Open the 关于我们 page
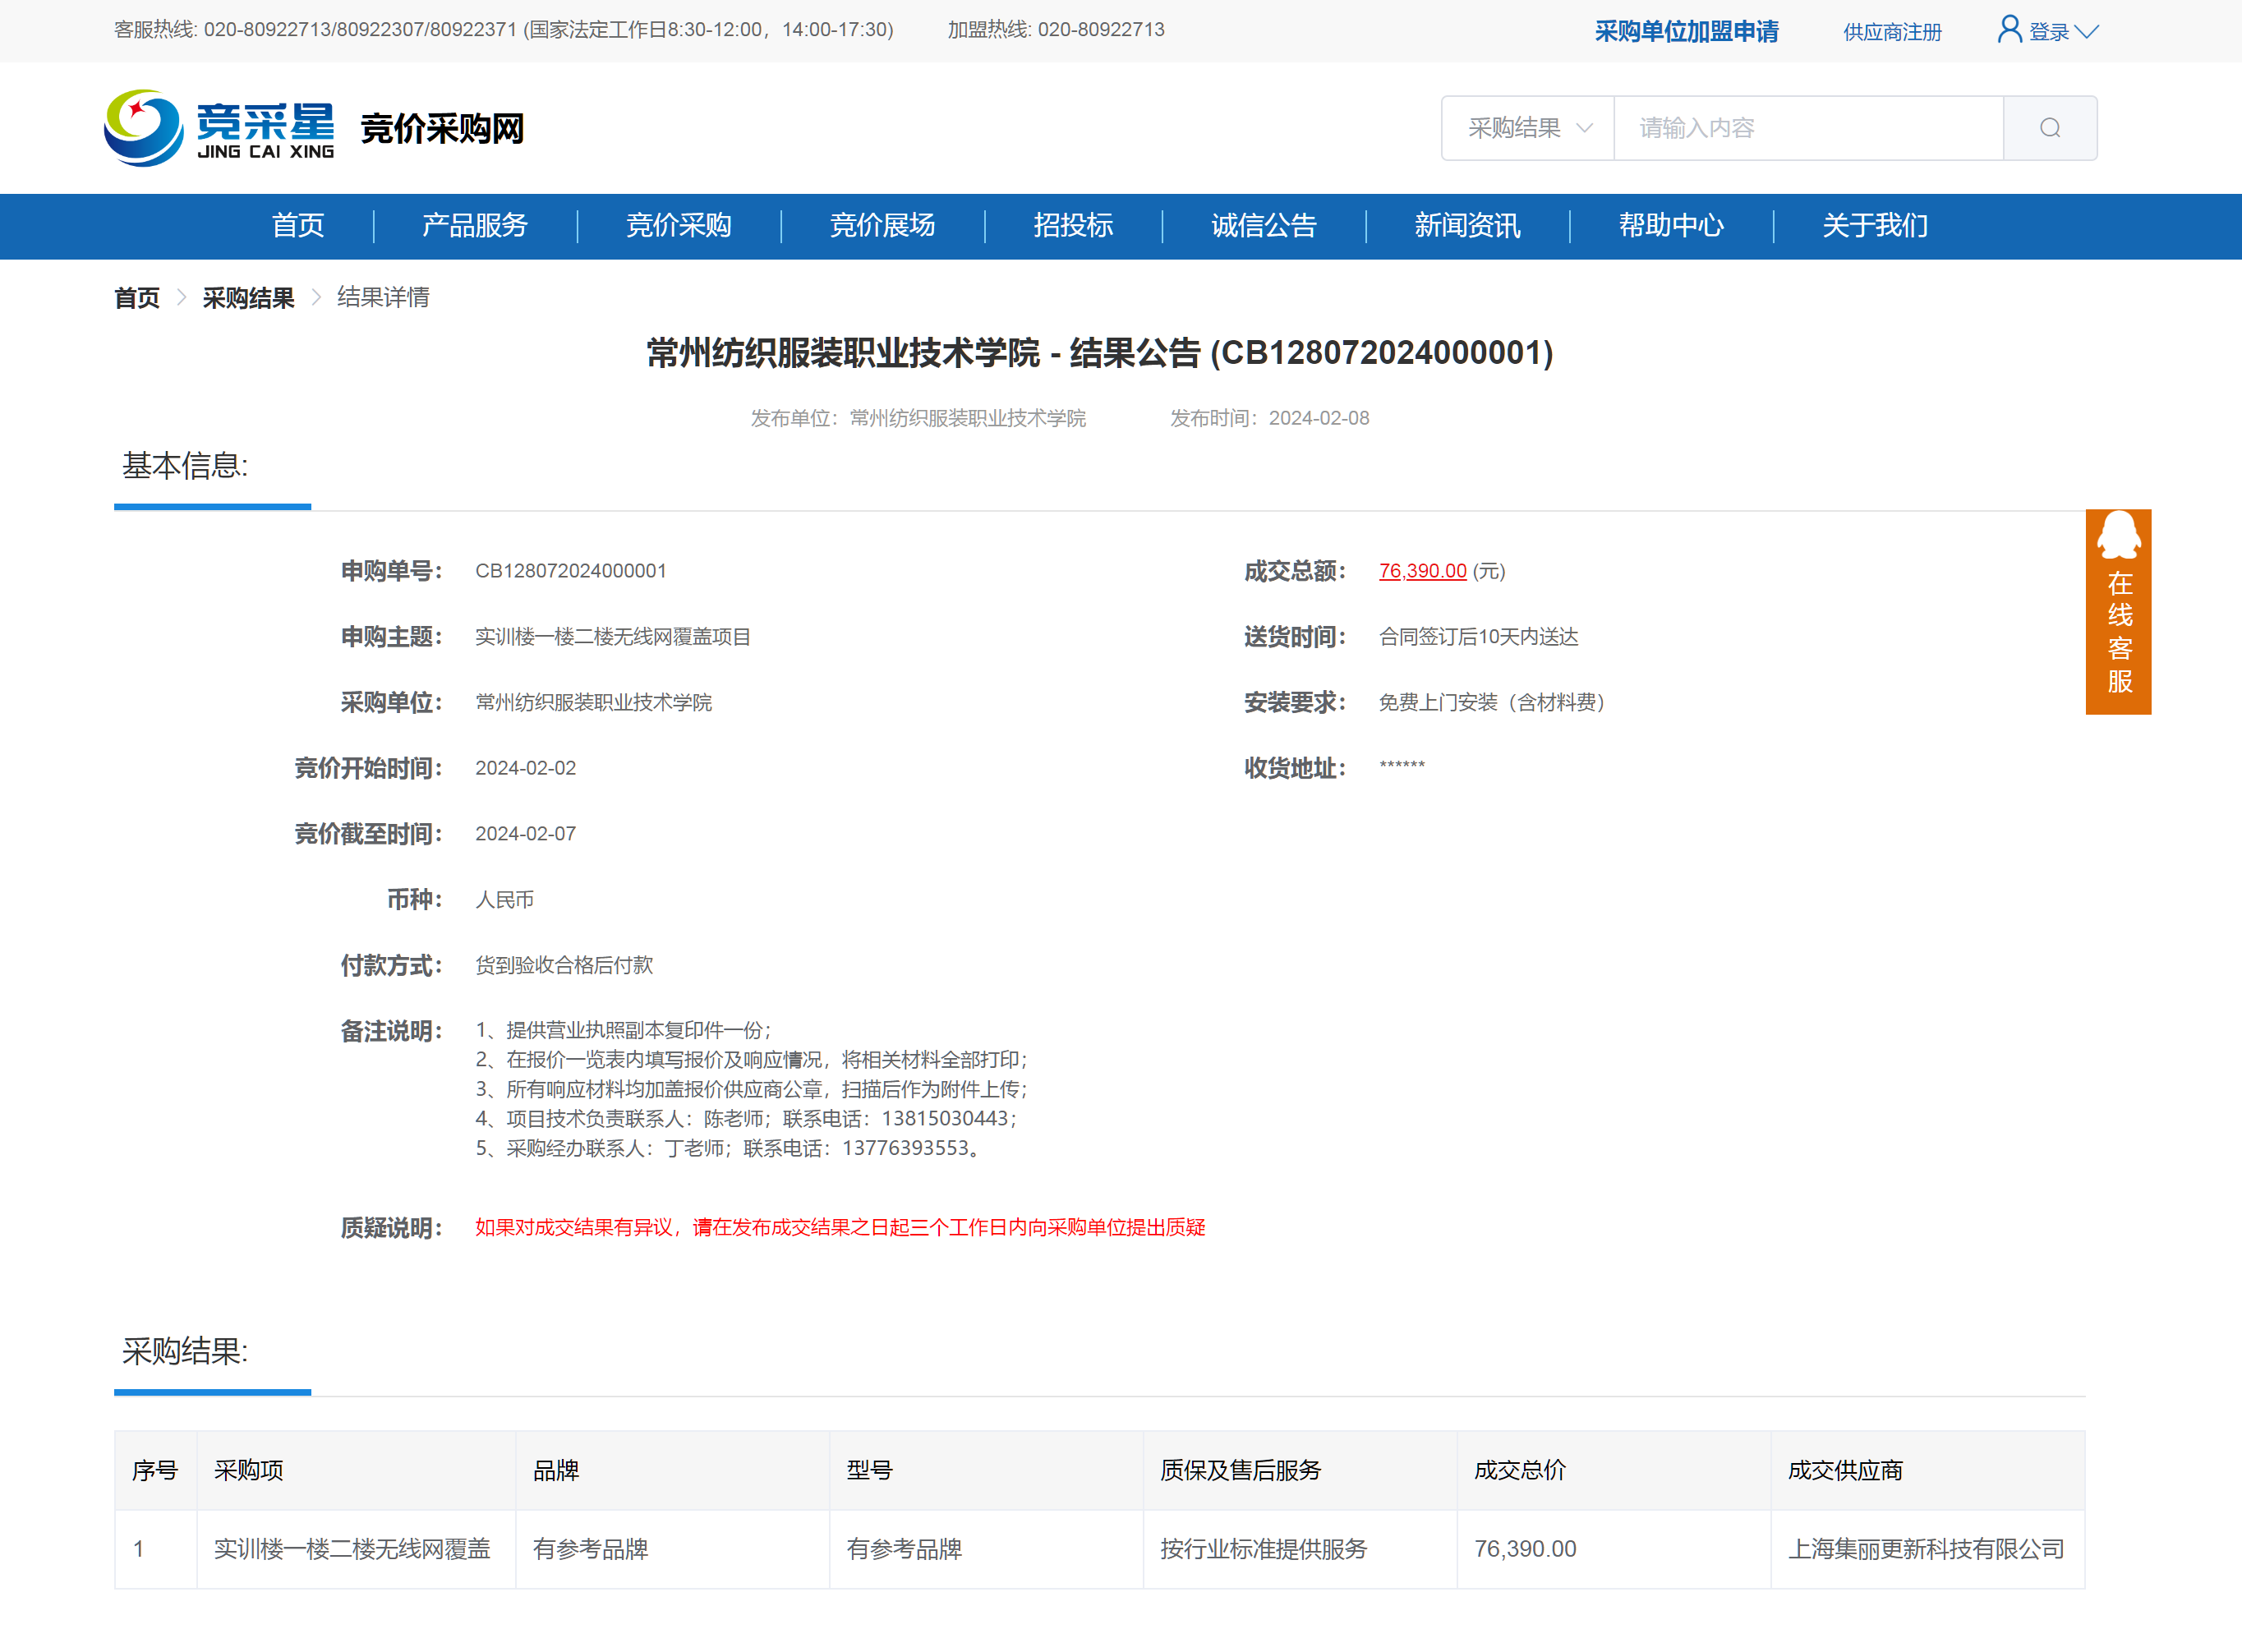2242x1652 pixels. click(x=1874, y=226)
